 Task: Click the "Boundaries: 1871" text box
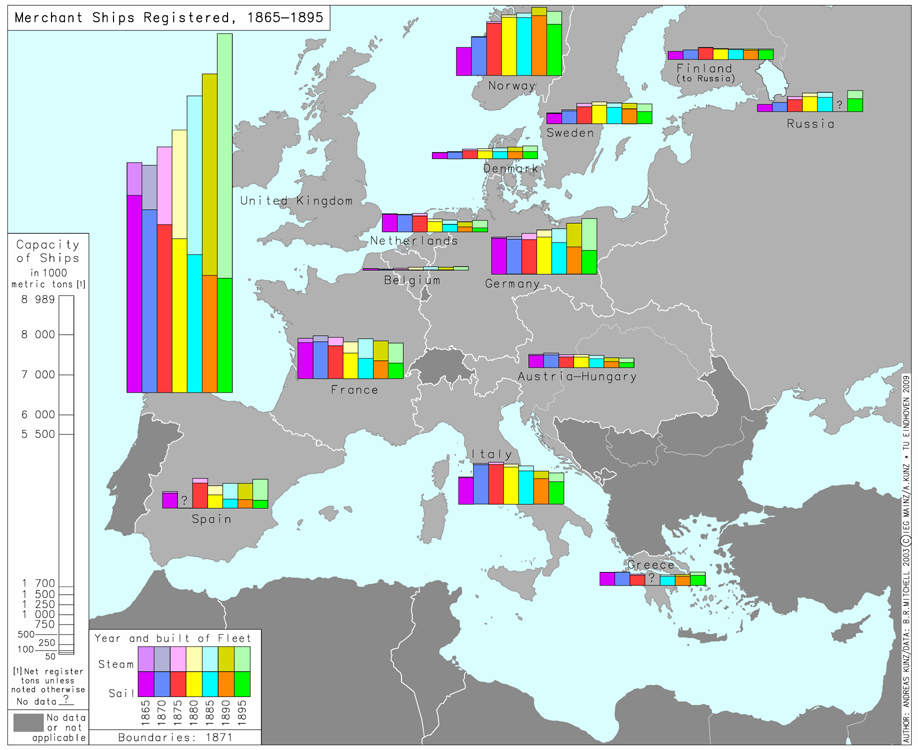(175, 737)
